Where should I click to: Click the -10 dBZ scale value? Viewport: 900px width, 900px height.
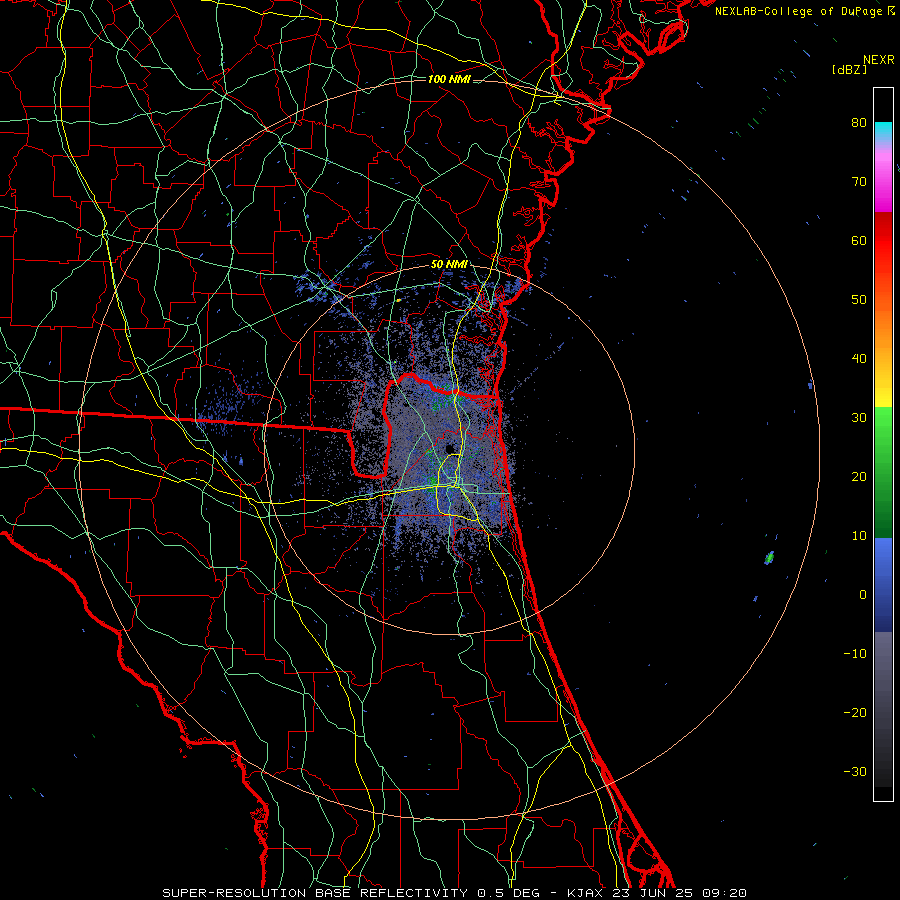click(855, 654)
